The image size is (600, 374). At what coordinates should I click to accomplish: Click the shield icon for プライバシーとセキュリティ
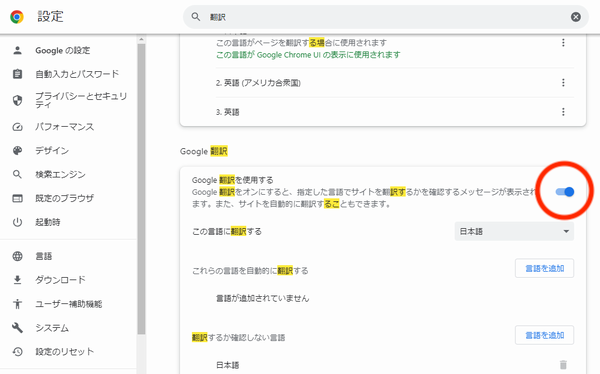(17, 100)
